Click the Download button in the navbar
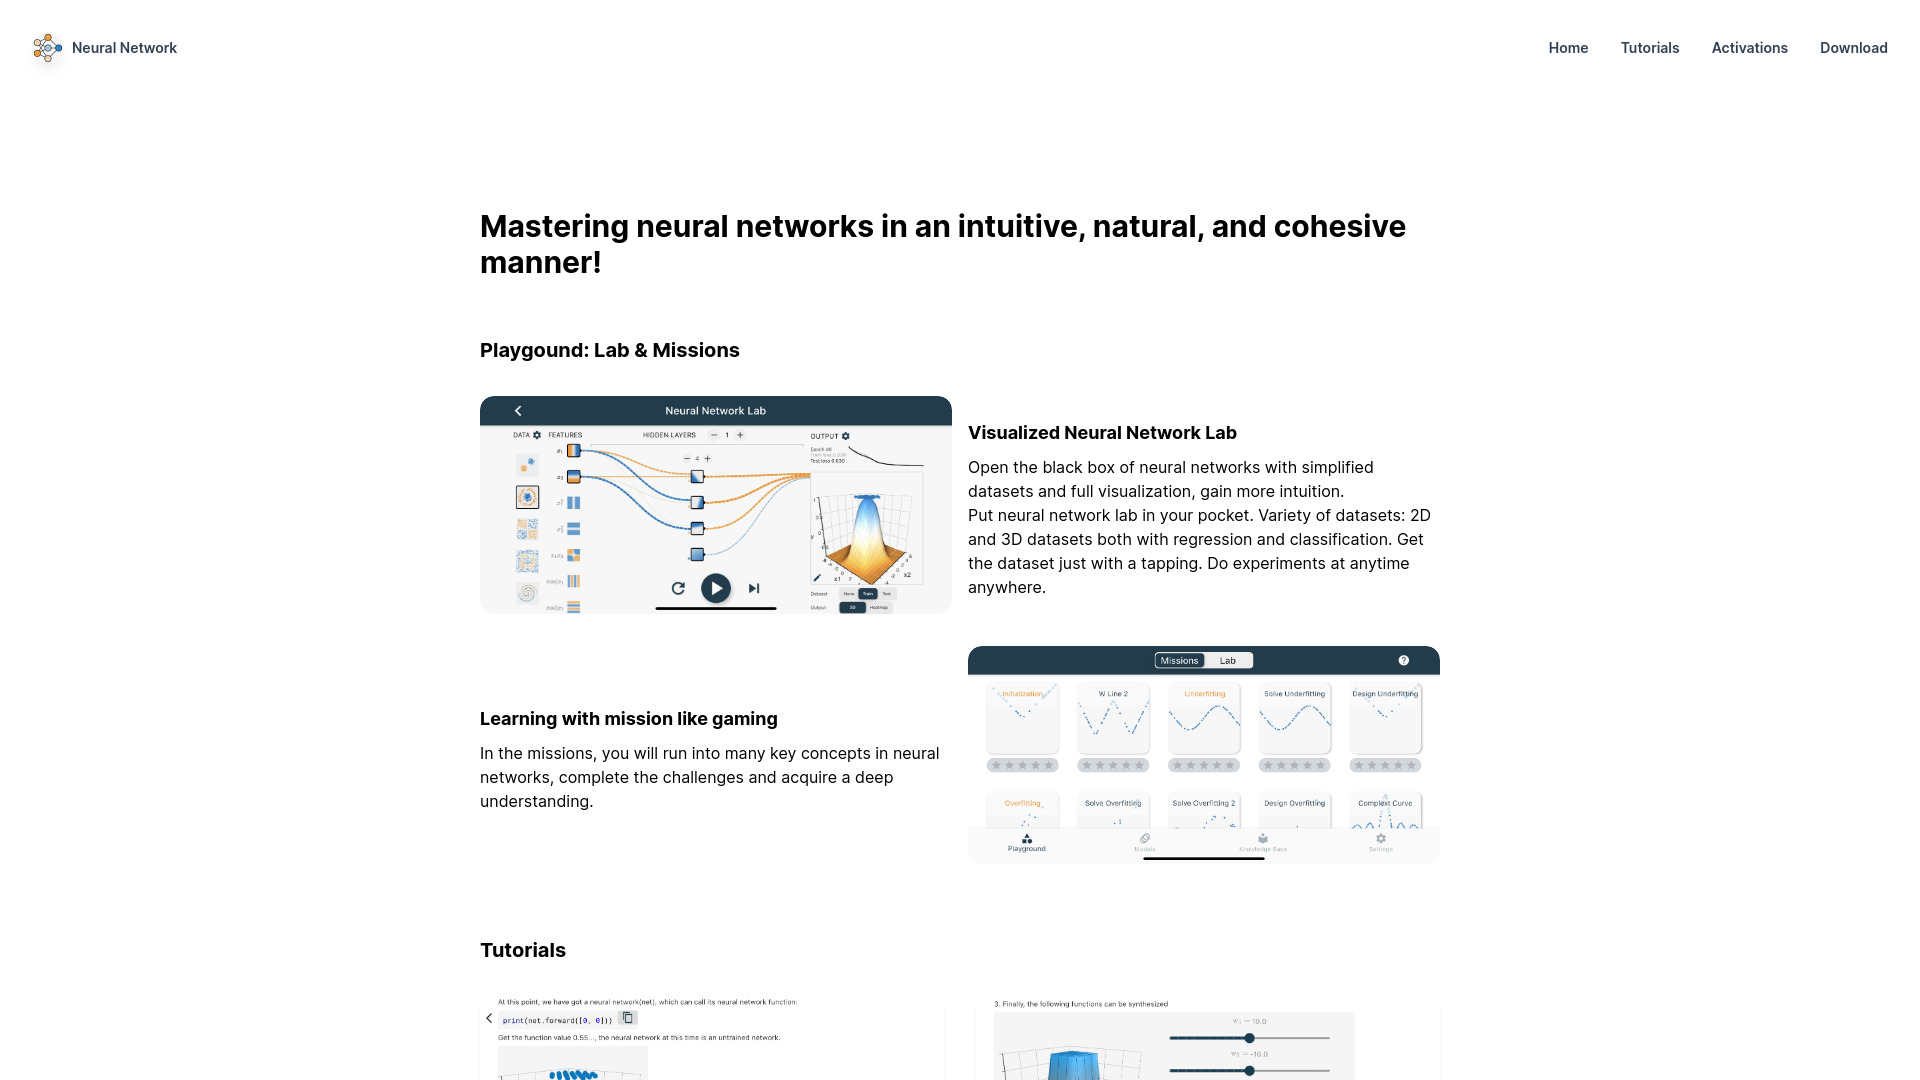 click(x=1854, y=47)
